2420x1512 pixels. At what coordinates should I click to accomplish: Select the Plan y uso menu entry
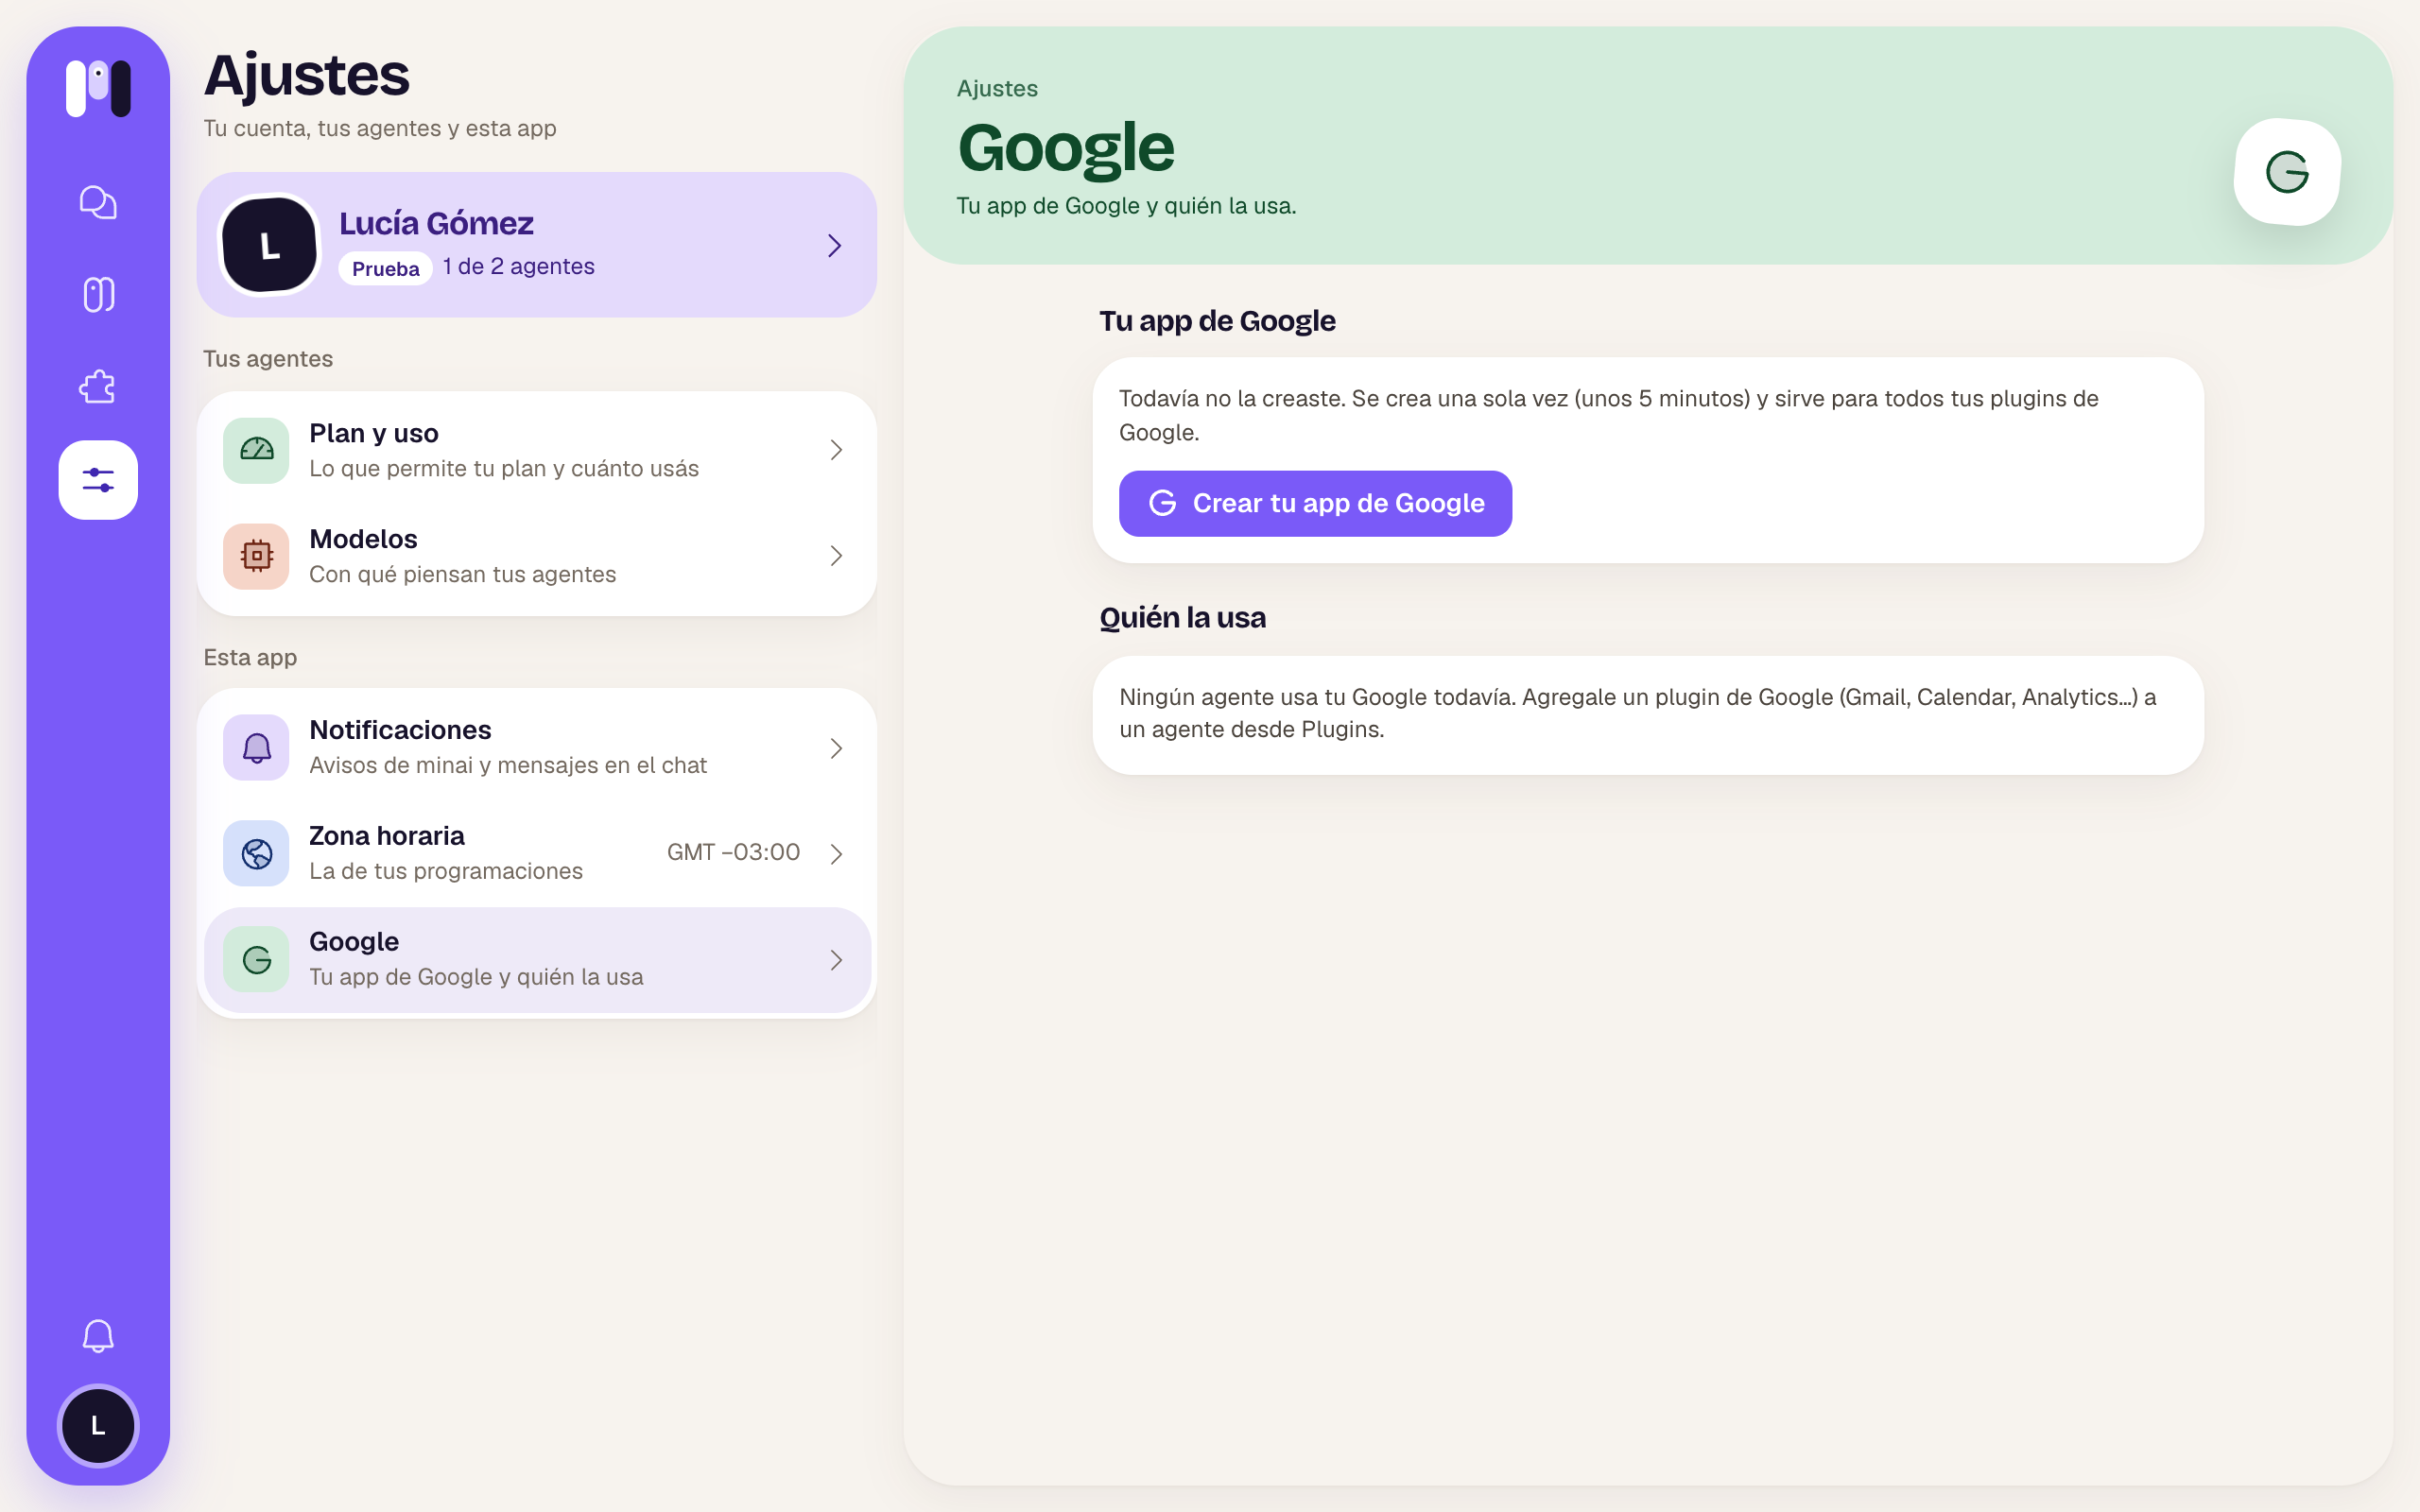pos(537,450)
